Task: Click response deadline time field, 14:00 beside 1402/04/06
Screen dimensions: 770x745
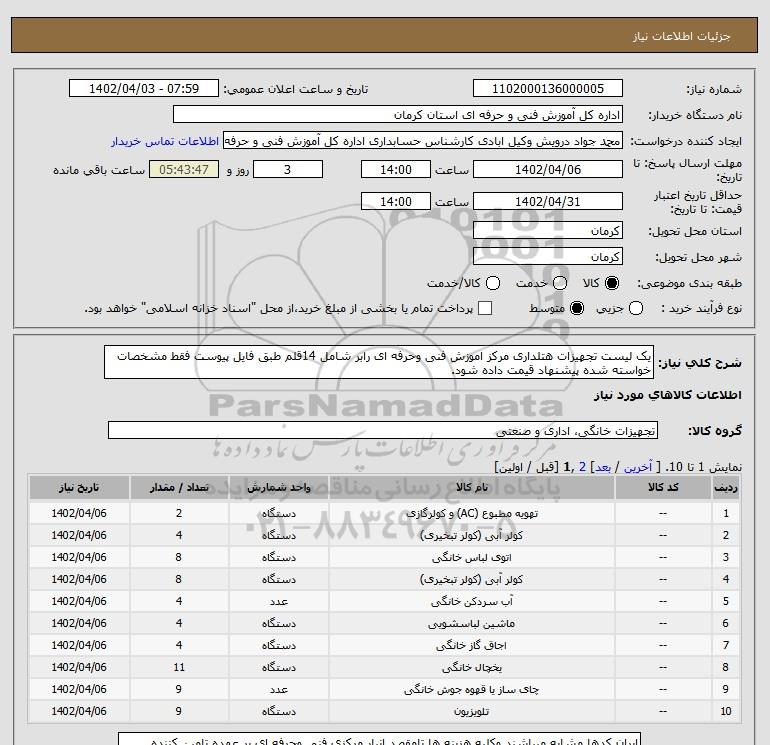Action: tap(396, 170)
